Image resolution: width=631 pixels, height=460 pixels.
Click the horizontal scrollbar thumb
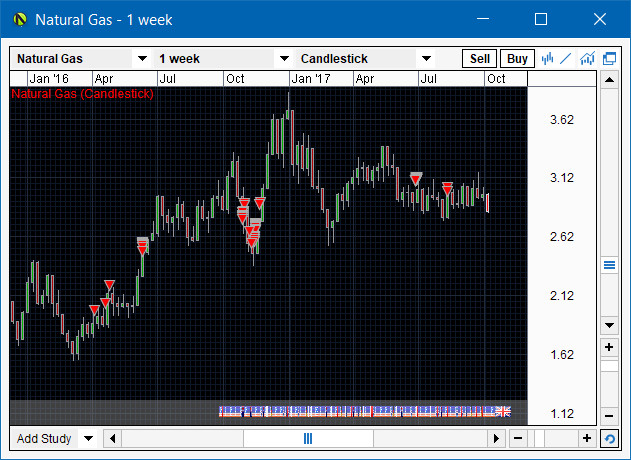point(308,439)
